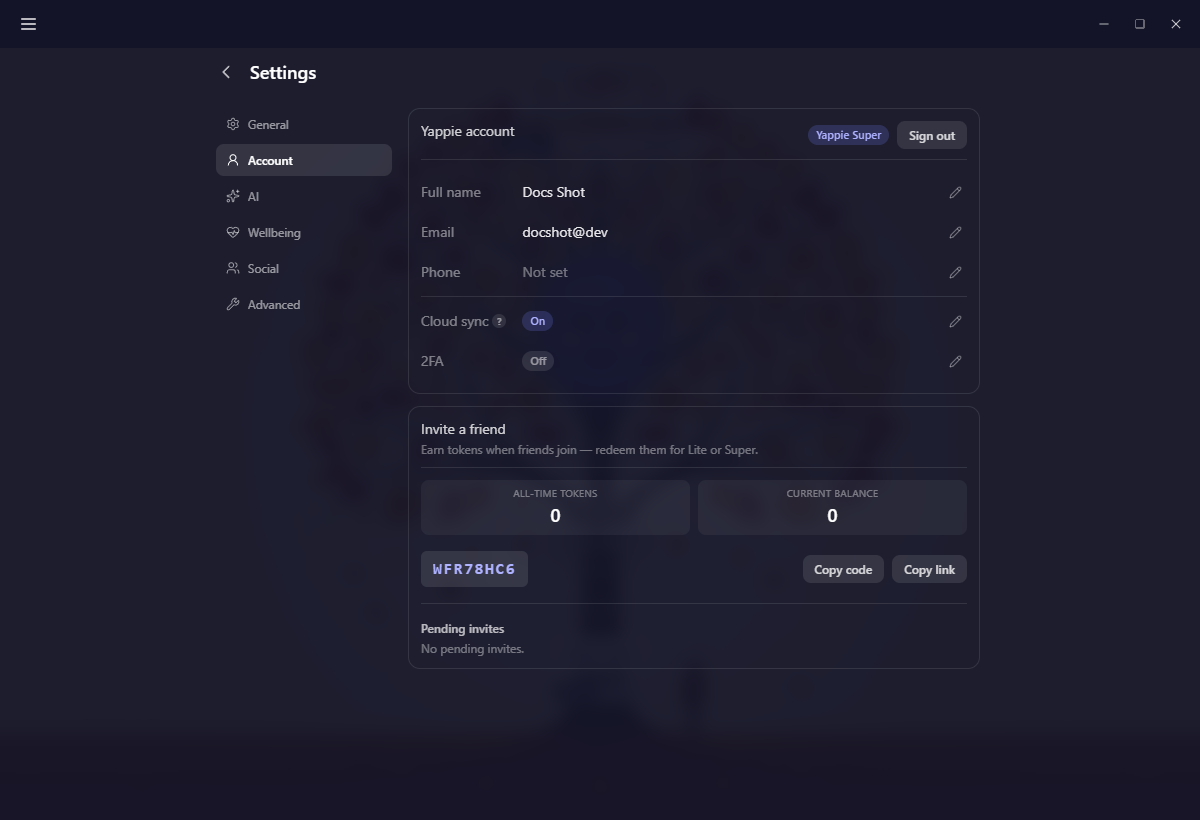Open the General settings tab
The width and height of the screenshot is (1200, 820).
point(304,124)
